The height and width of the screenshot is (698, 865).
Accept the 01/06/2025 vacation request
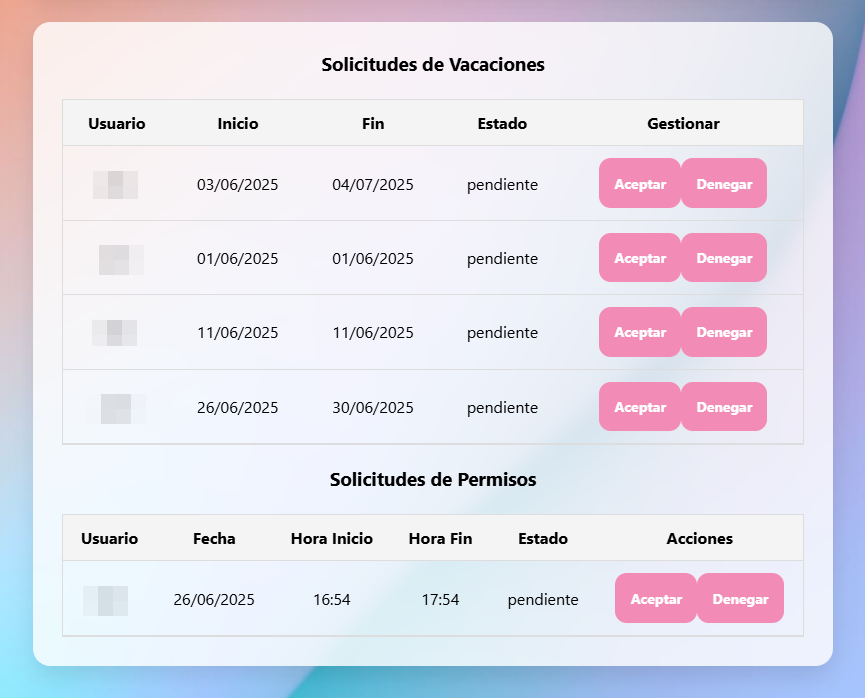pos(640,258)
